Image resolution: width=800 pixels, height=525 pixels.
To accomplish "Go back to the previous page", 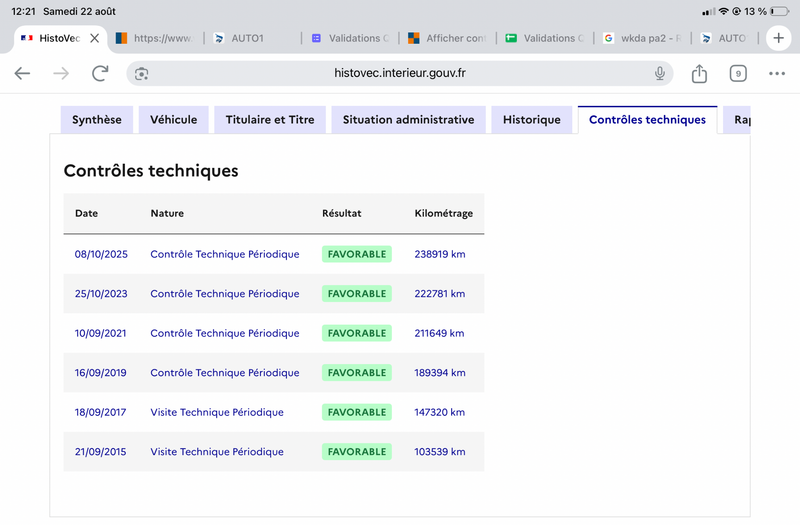I will (22, 73).
